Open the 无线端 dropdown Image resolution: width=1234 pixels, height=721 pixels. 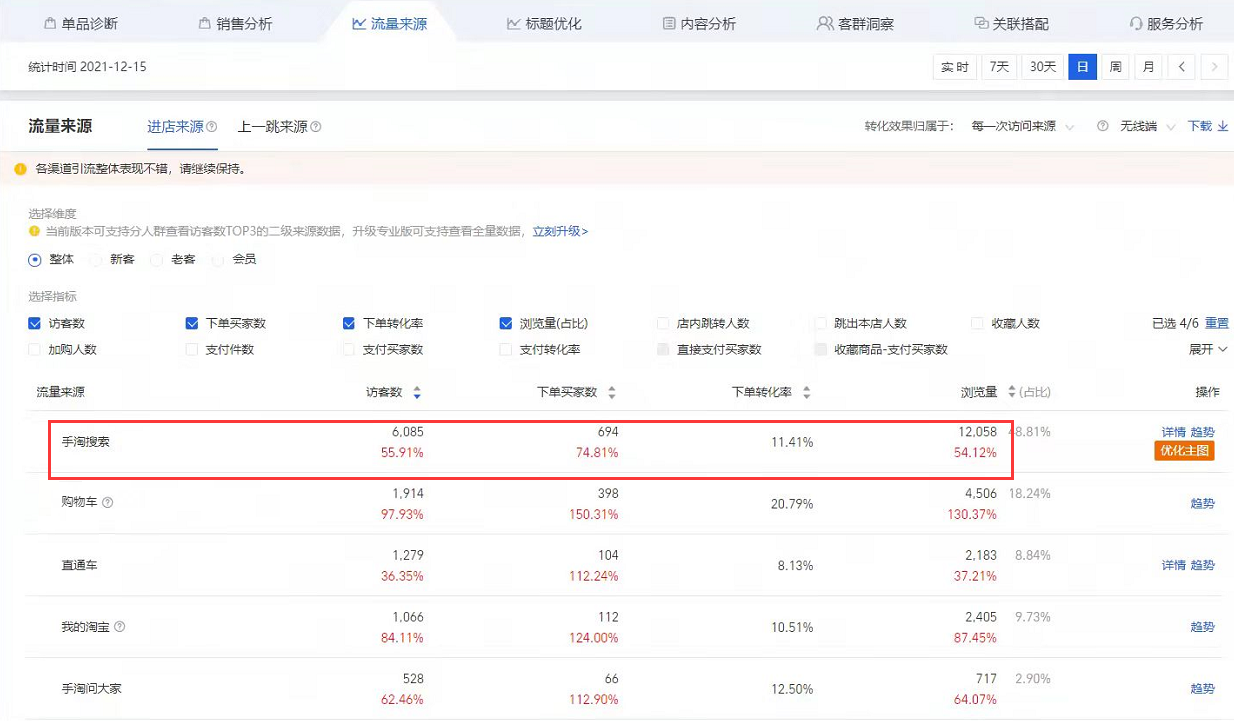[x=1147, y=126]
